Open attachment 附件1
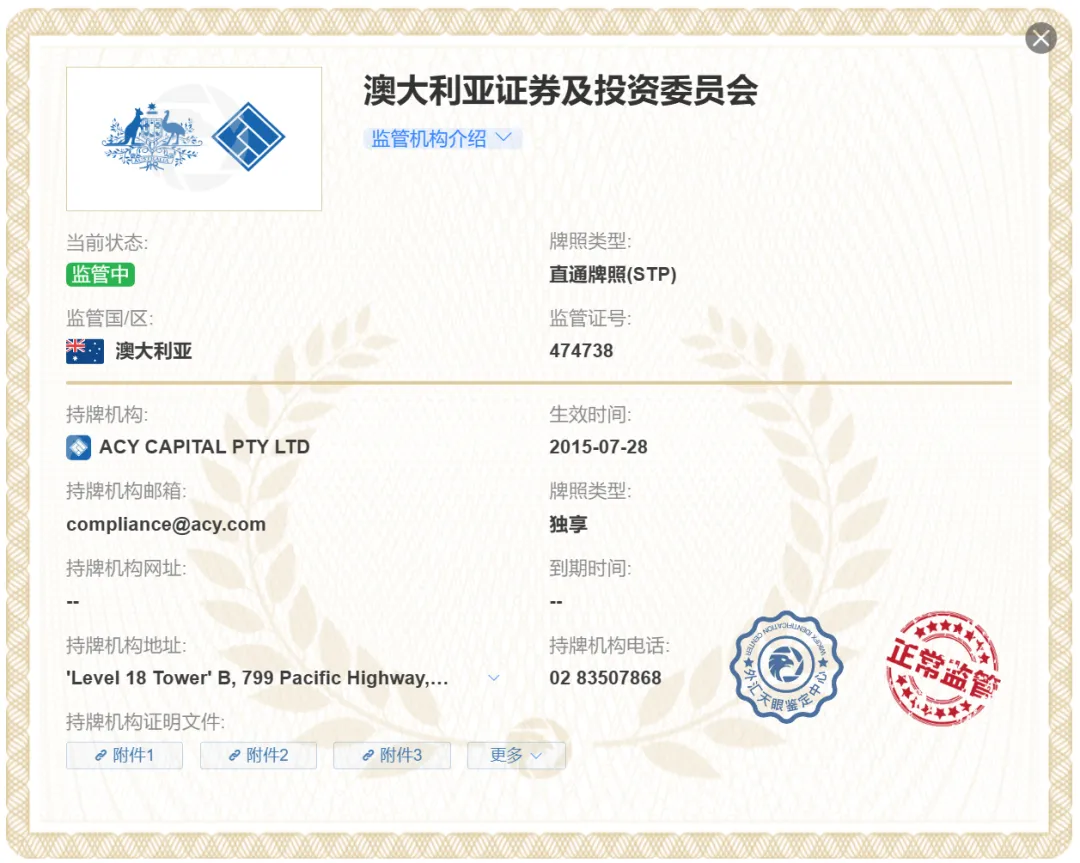The height and width of the screenshot is (863, 1080). coord(125,756)
